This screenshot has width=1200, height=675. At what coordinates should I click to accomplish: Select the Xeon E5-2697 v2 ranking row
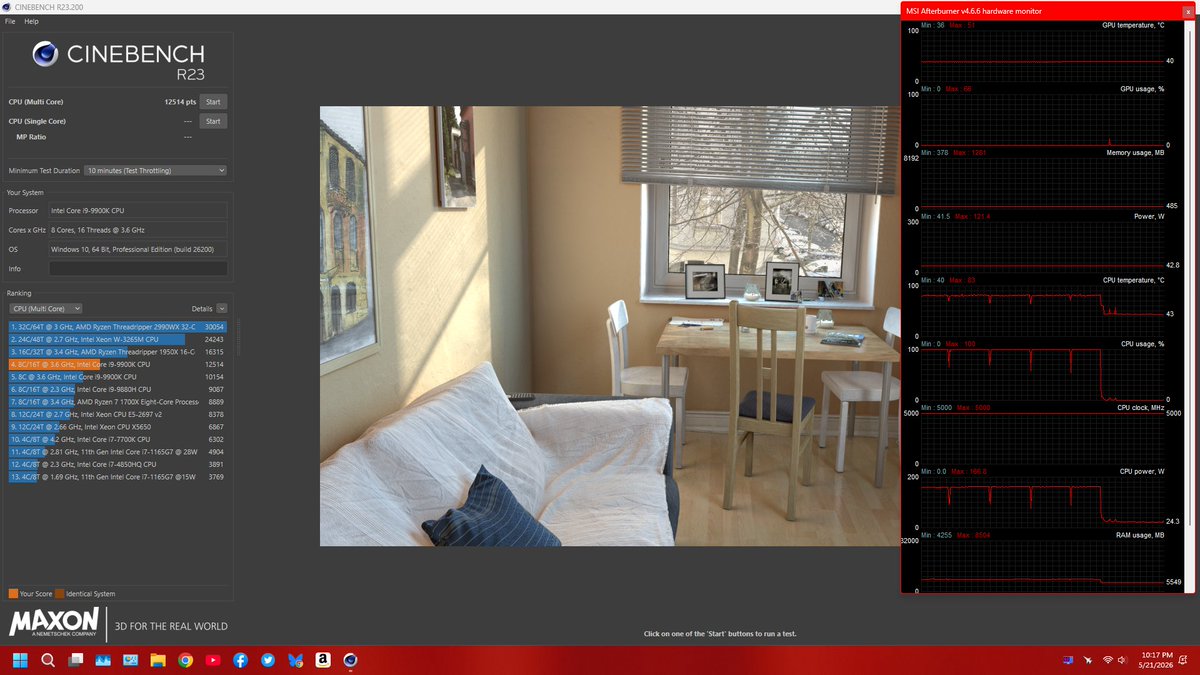pyautogui.click(x=118, y=414)
